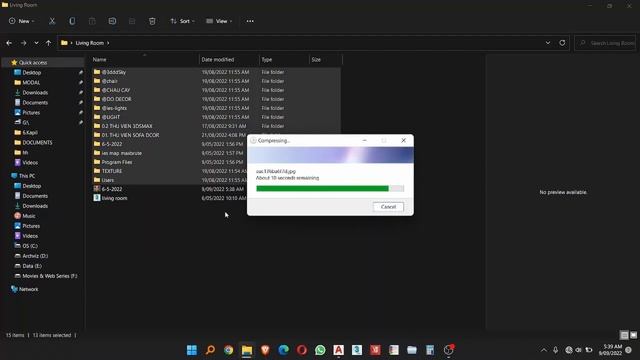Click the Cut scissors icon

click(x=52, y=21)
